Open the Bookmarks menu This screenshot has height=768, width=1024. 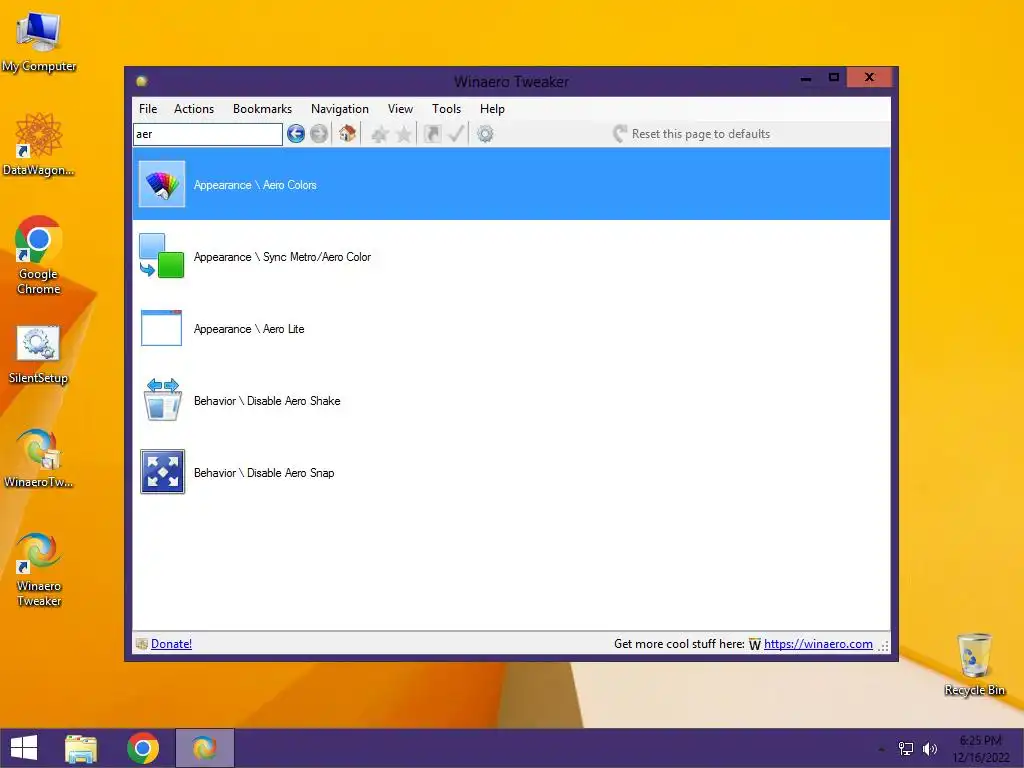(x=263, y=109)
